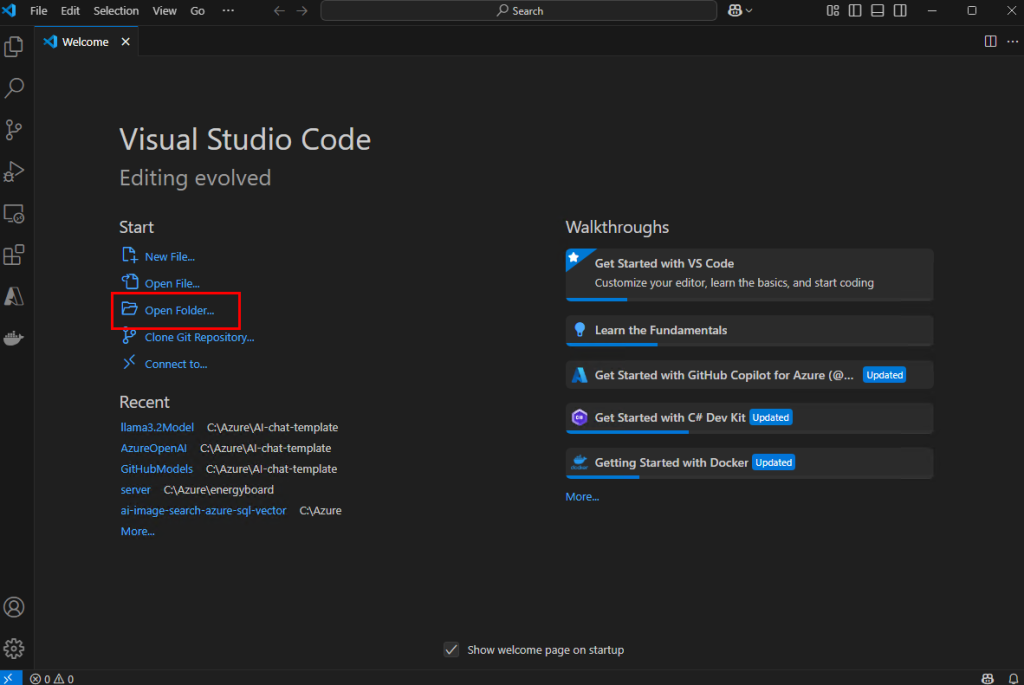Select the Welcome tab
The image size is (1024, 685).
click(86, 42)
